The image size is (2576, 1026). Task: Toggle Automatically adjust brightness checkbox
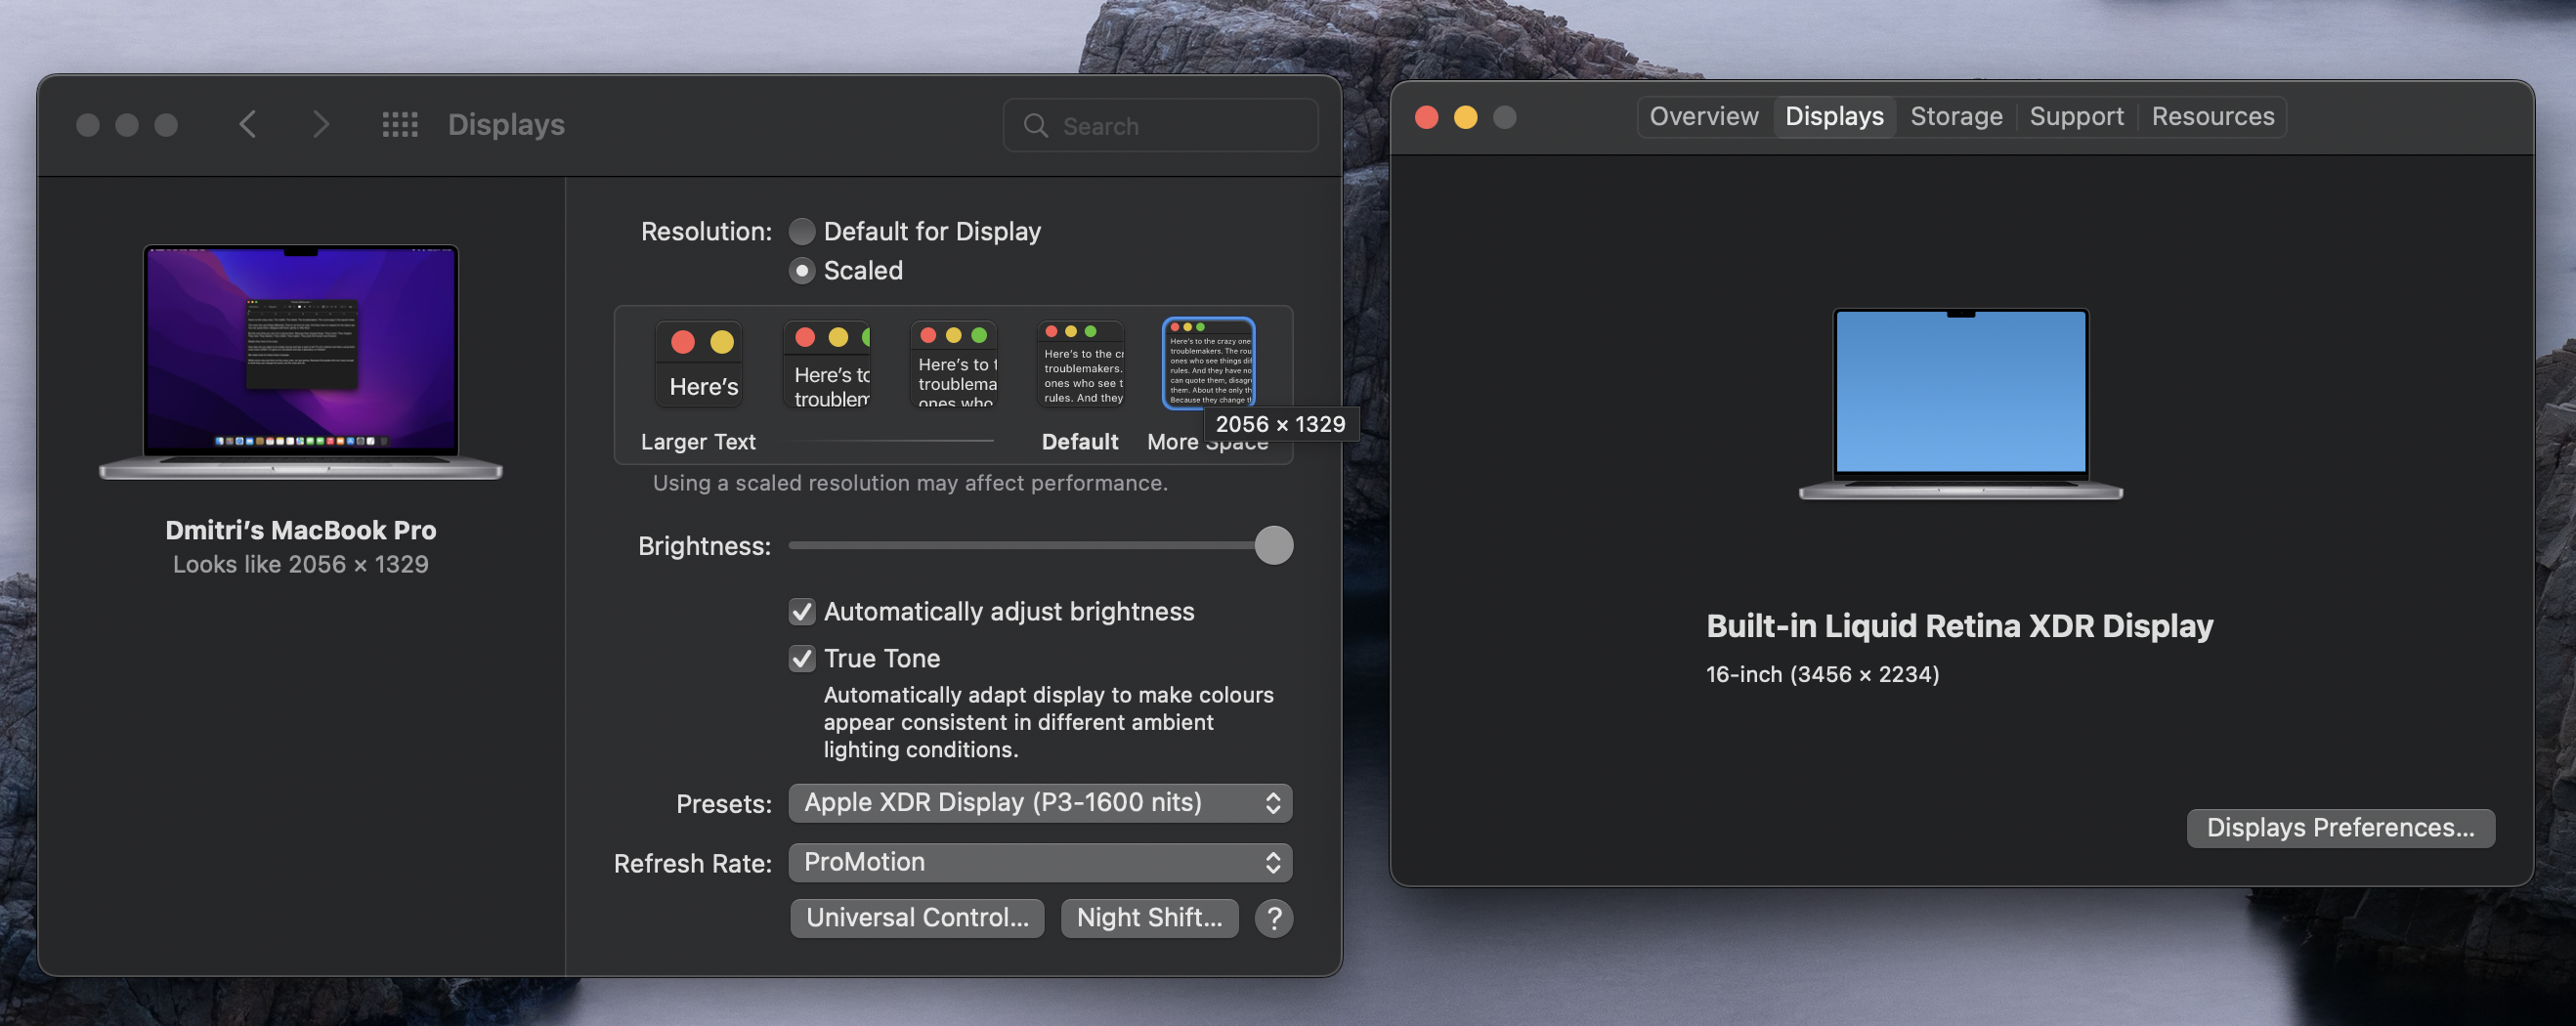point(802,612)
